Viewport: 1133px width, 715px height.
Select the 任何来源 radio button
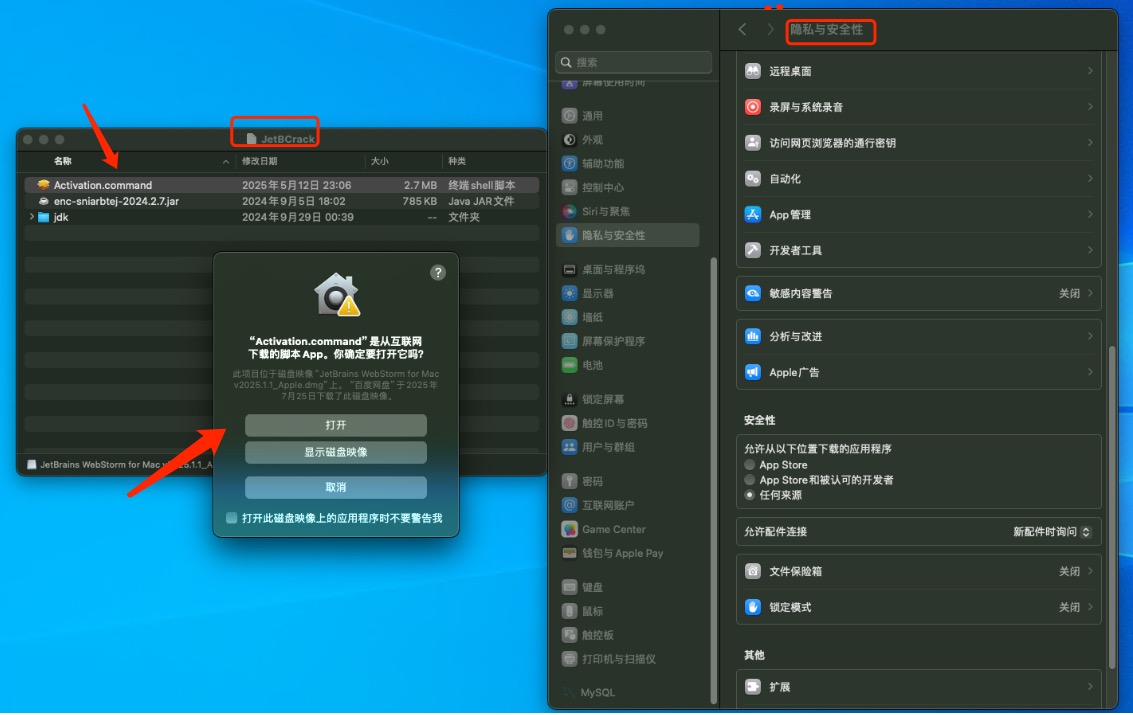[x=749, y=495]
